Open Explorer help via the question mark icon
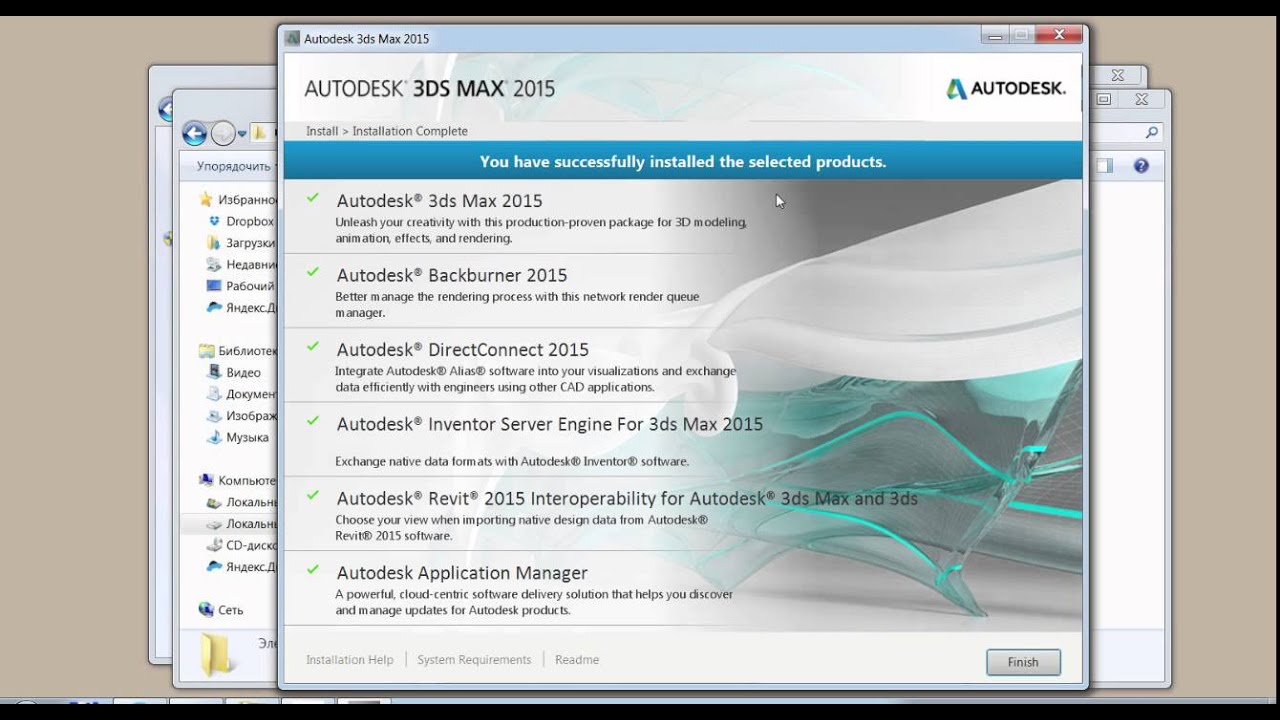The height and width of the screenshot is (720, 1280). point(1141,166)
